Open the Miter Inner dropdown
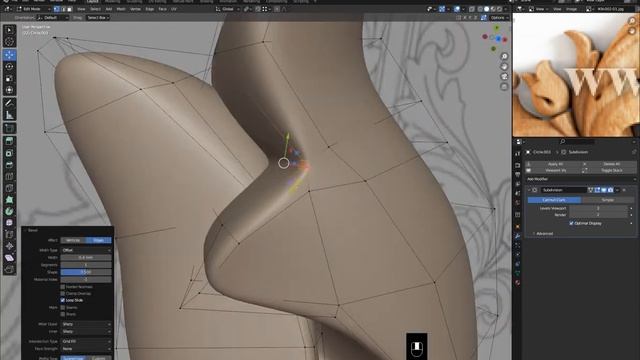 click(x=86, y=331)
